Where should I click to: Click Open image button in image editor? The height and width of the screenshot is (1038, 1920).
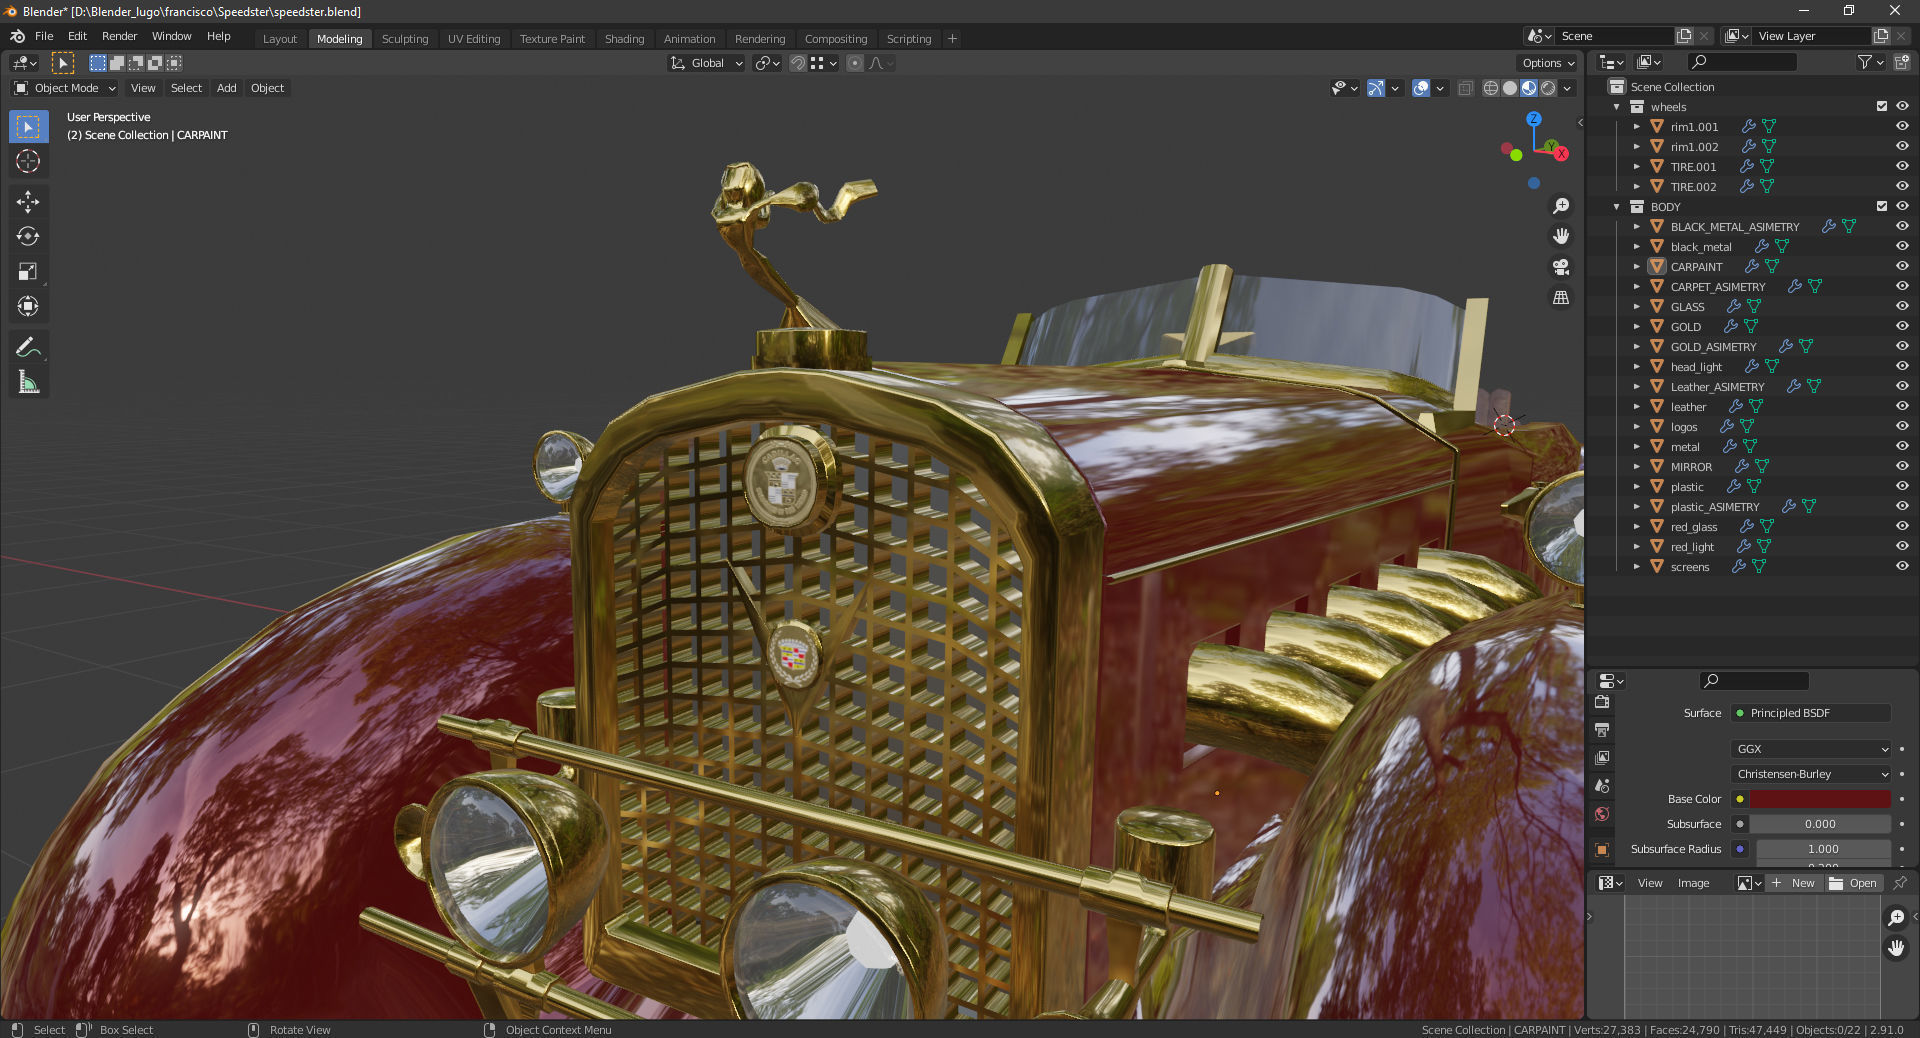[x=1854, y=883]
